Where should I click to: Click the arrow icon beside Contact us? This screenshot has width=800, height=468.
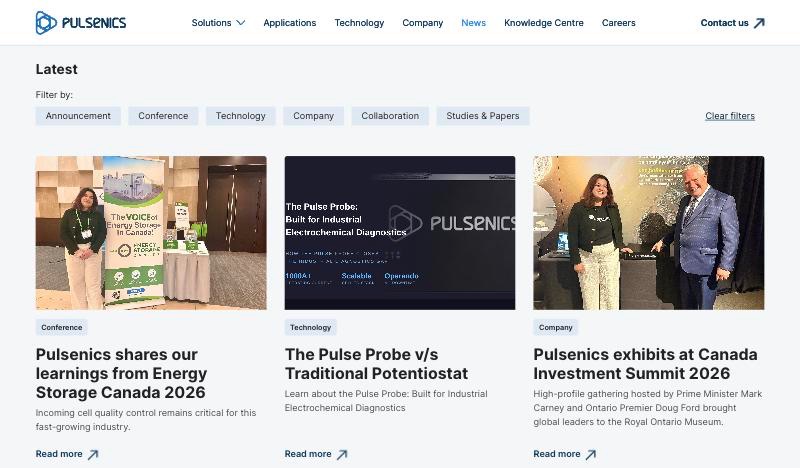759,22
